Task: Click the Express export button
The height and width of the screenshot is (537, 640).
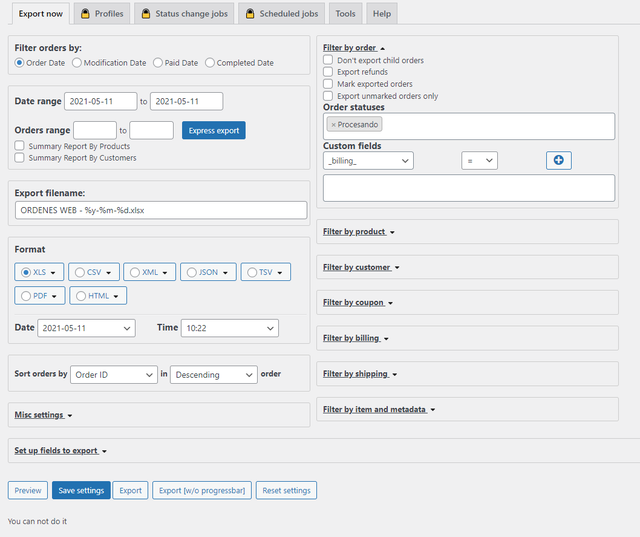Action: click(x=214, y=131)
